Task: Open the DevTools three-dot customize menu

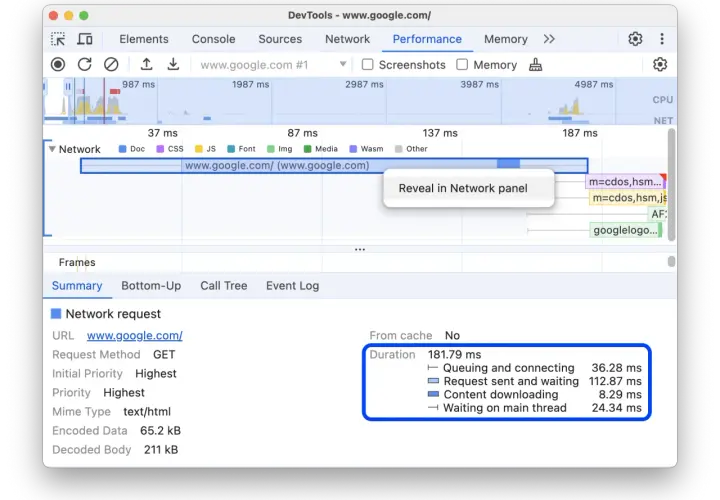Action: 662,39
